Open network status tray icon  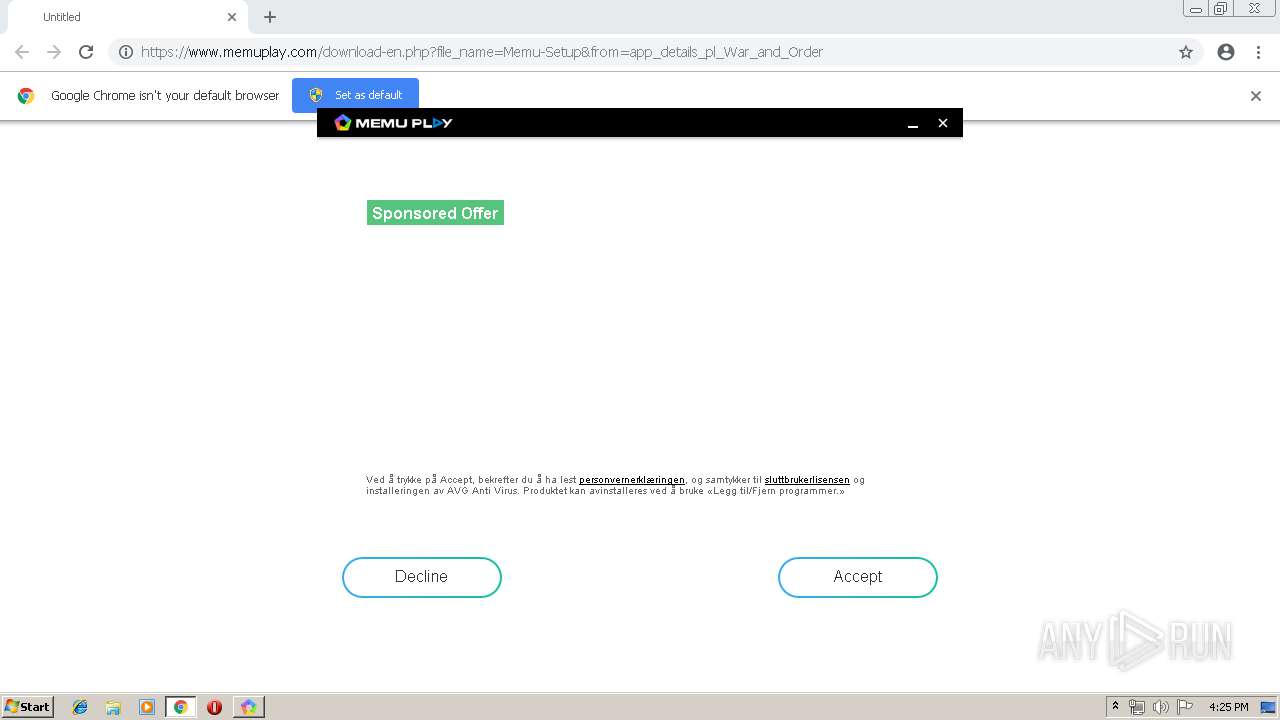1137,707
